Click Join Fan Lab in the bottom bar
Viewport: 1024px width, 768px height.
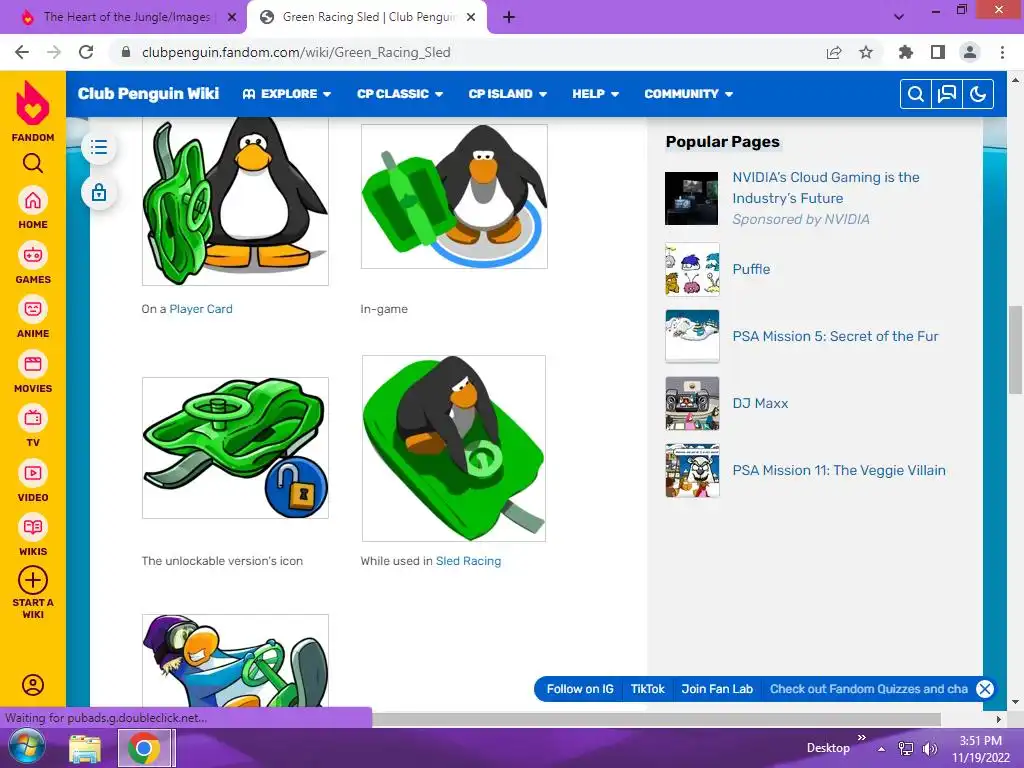(x=717, y=689)
